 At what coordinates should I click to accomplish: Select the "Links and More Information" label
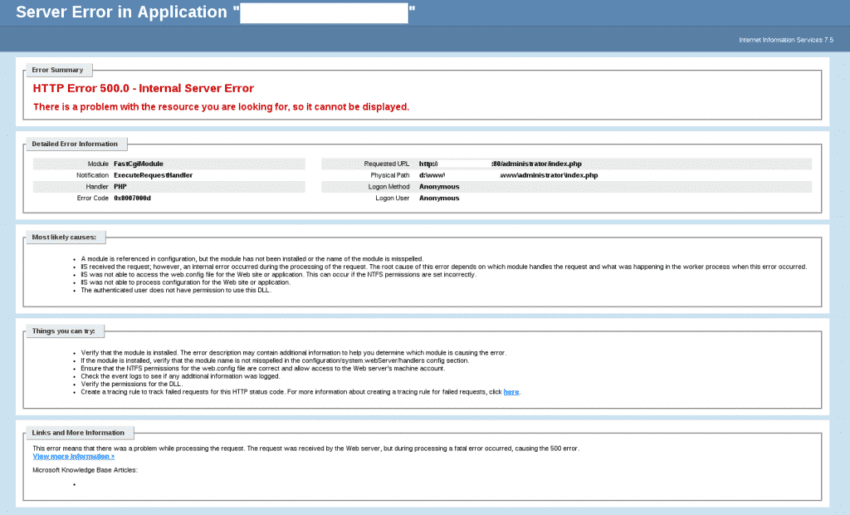(78, 433)
